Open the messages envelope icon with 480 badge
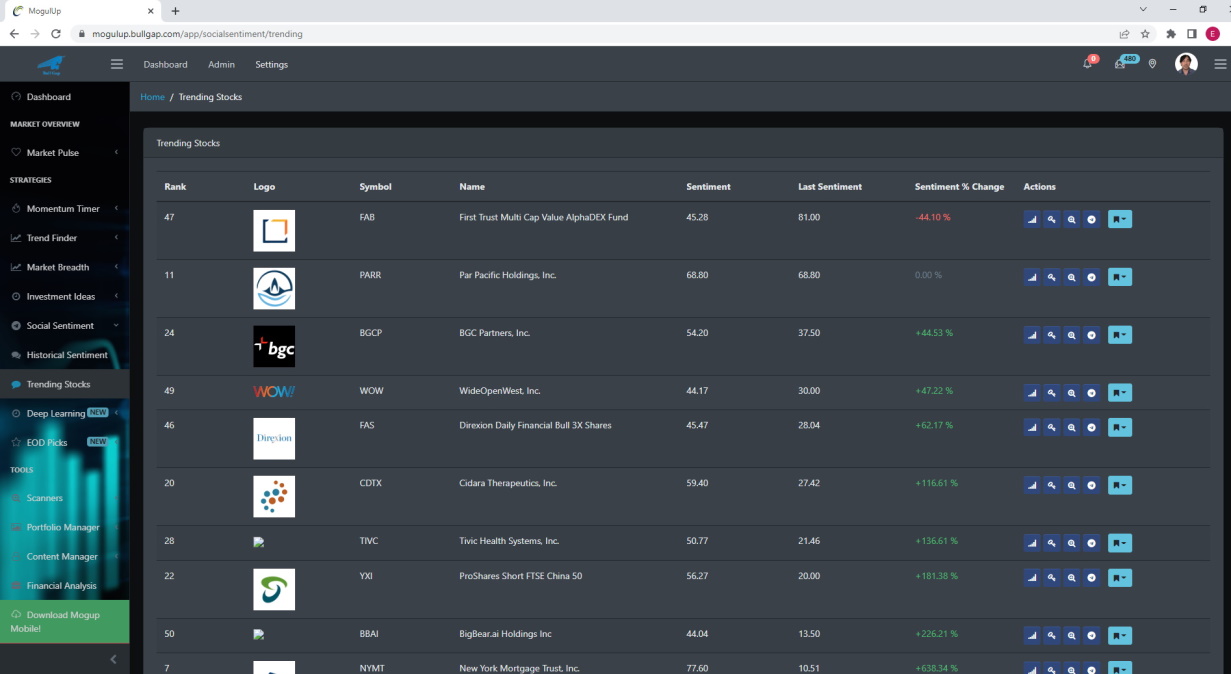1231x674 pixels. [x=1121, y=64]
